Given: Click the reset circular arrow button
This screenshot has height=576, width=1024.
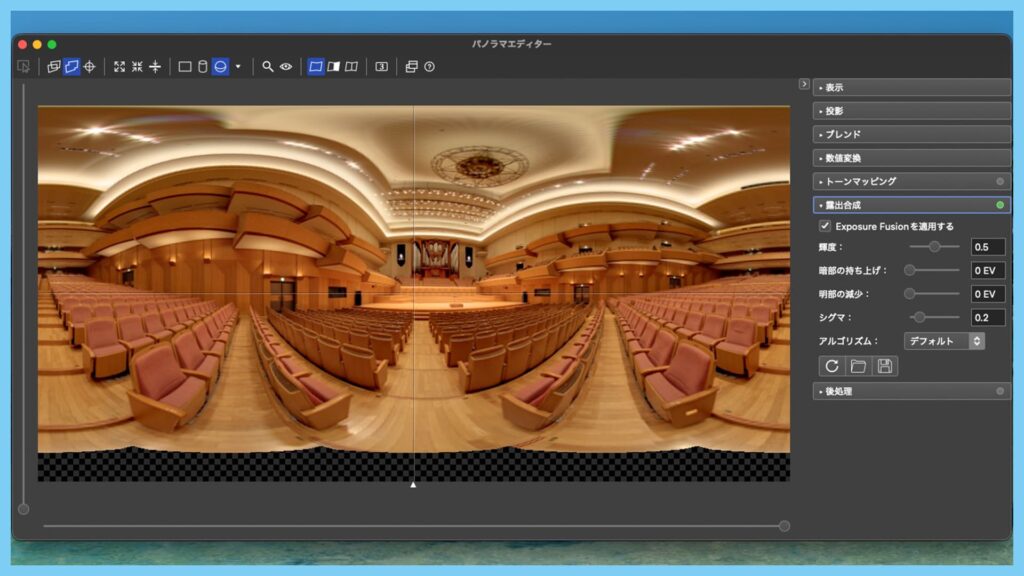Looking at the screenshot, I should pyautogui.click(x=831, y=366).
